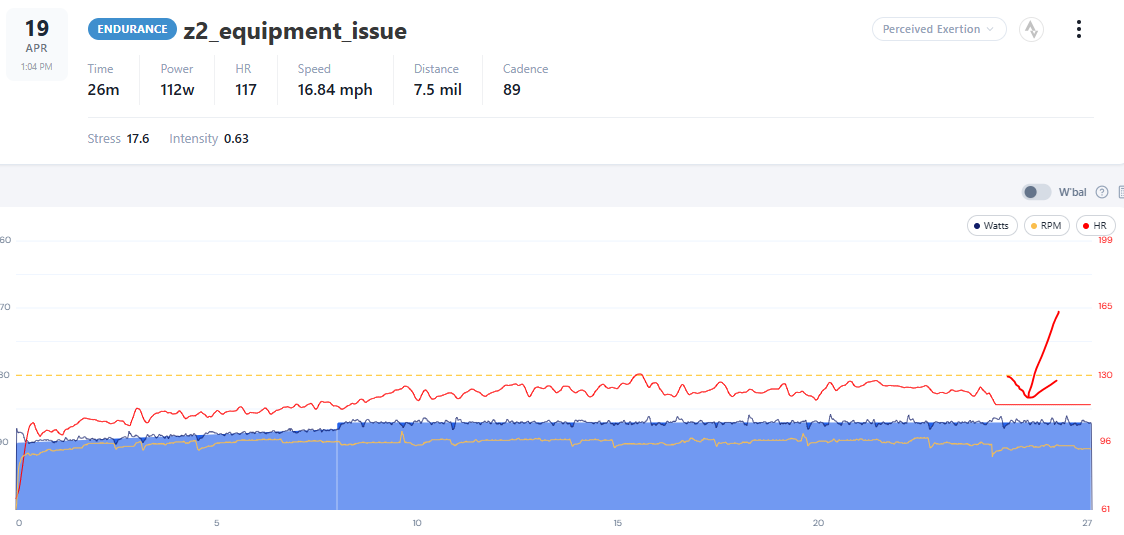Click the Cadence 89 stat
This screenshot has width=1124, height=535.
[525, 80]
